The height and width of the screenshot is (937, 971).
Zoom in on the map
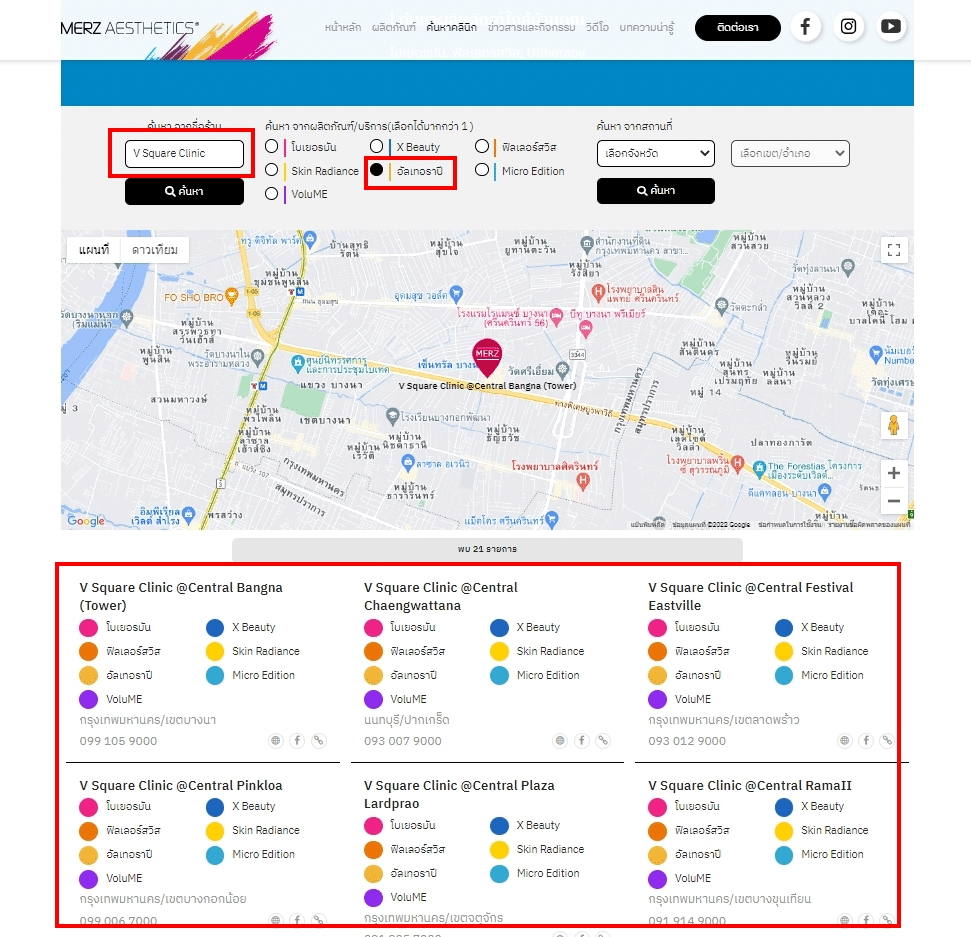pyautogui.click(x=894, y=473)
